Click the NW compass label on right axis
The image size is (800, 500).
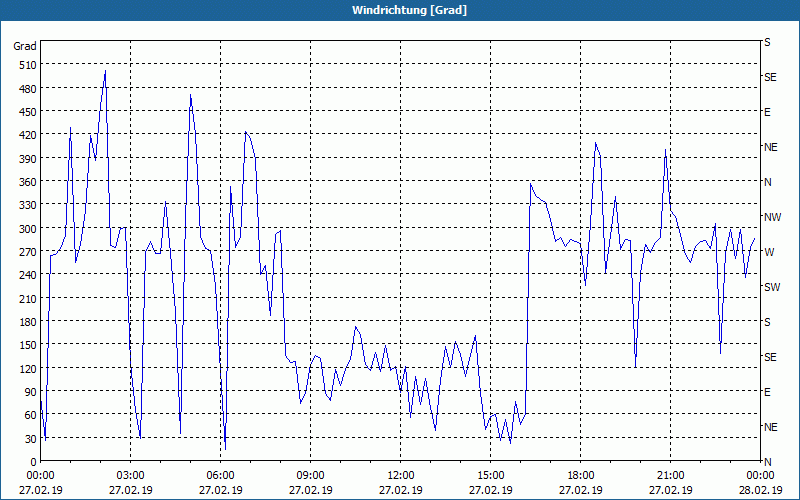pyautogui.click(x=772, y=217)
